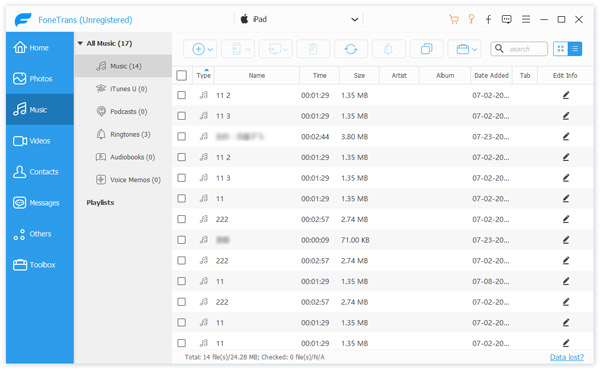600x370 pixels.
Task: Click the Add files plus icon
Action: click(198, 49)
